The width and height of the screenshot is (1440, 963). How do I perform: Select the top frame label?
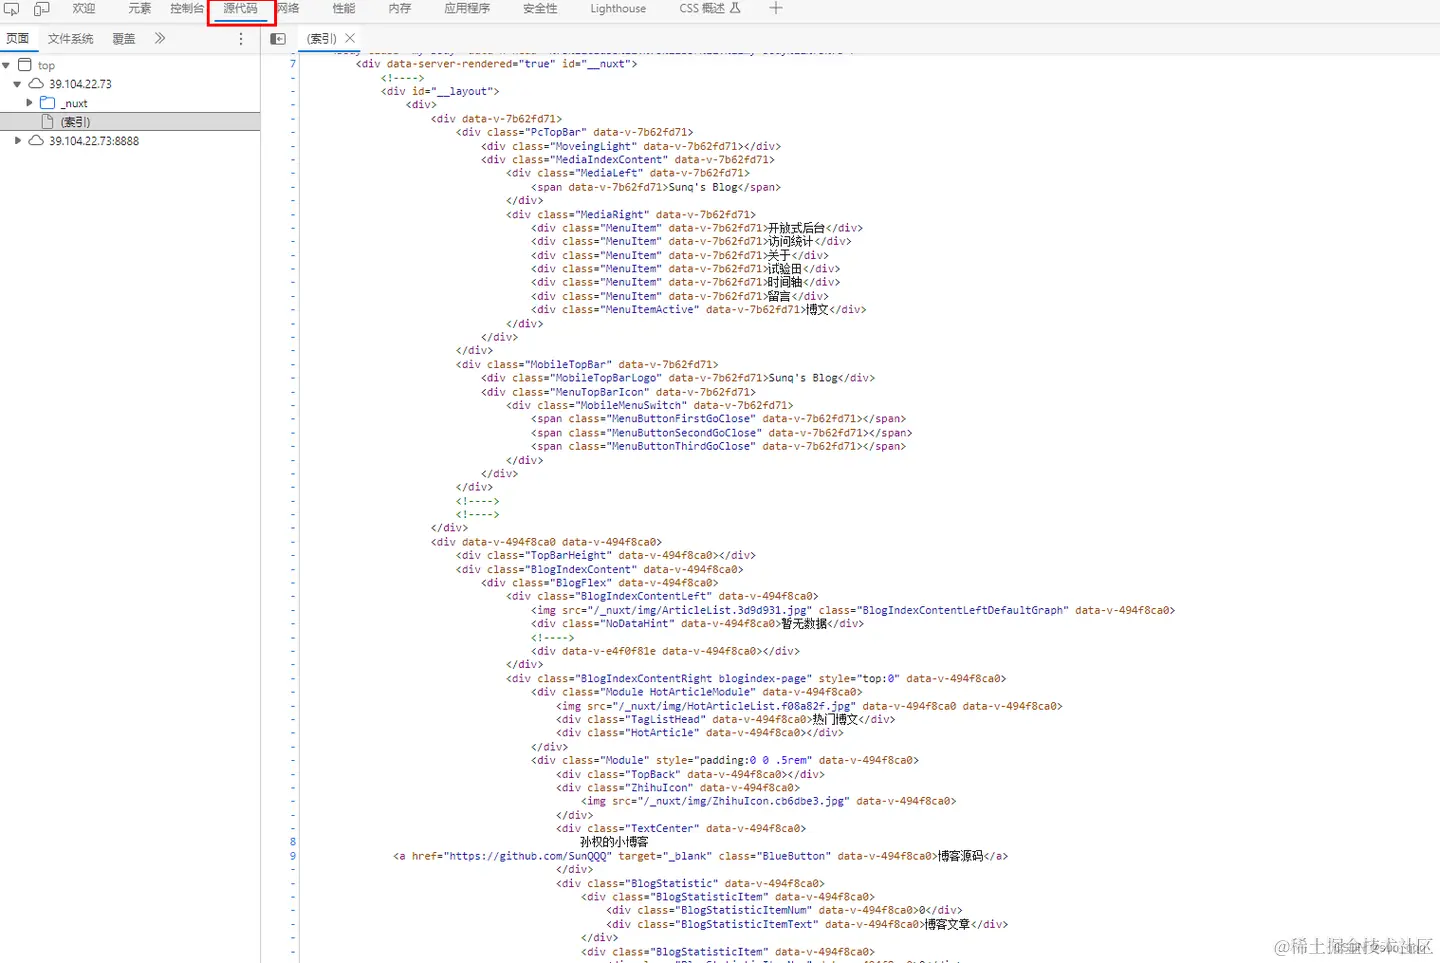tap(46, 65)
